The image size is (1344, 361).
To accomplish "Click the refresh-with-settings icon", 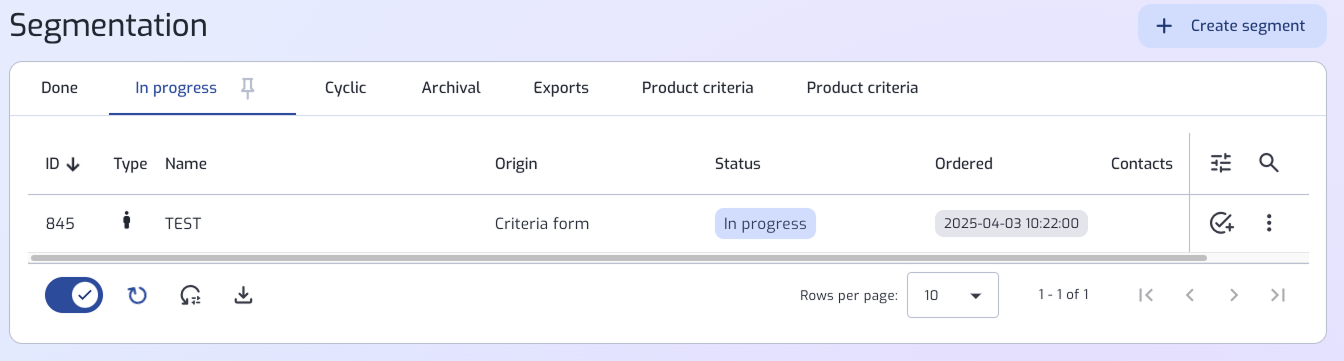I will tap(190, 295).
